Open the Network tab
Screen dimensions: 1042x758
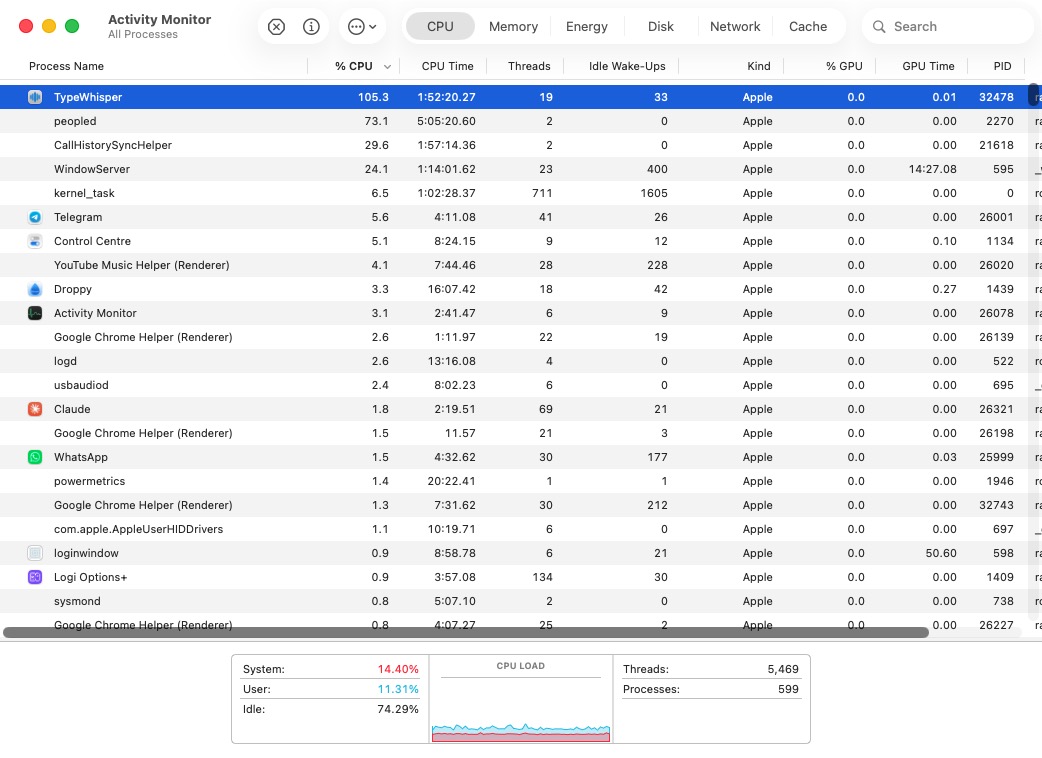[735, 27]
